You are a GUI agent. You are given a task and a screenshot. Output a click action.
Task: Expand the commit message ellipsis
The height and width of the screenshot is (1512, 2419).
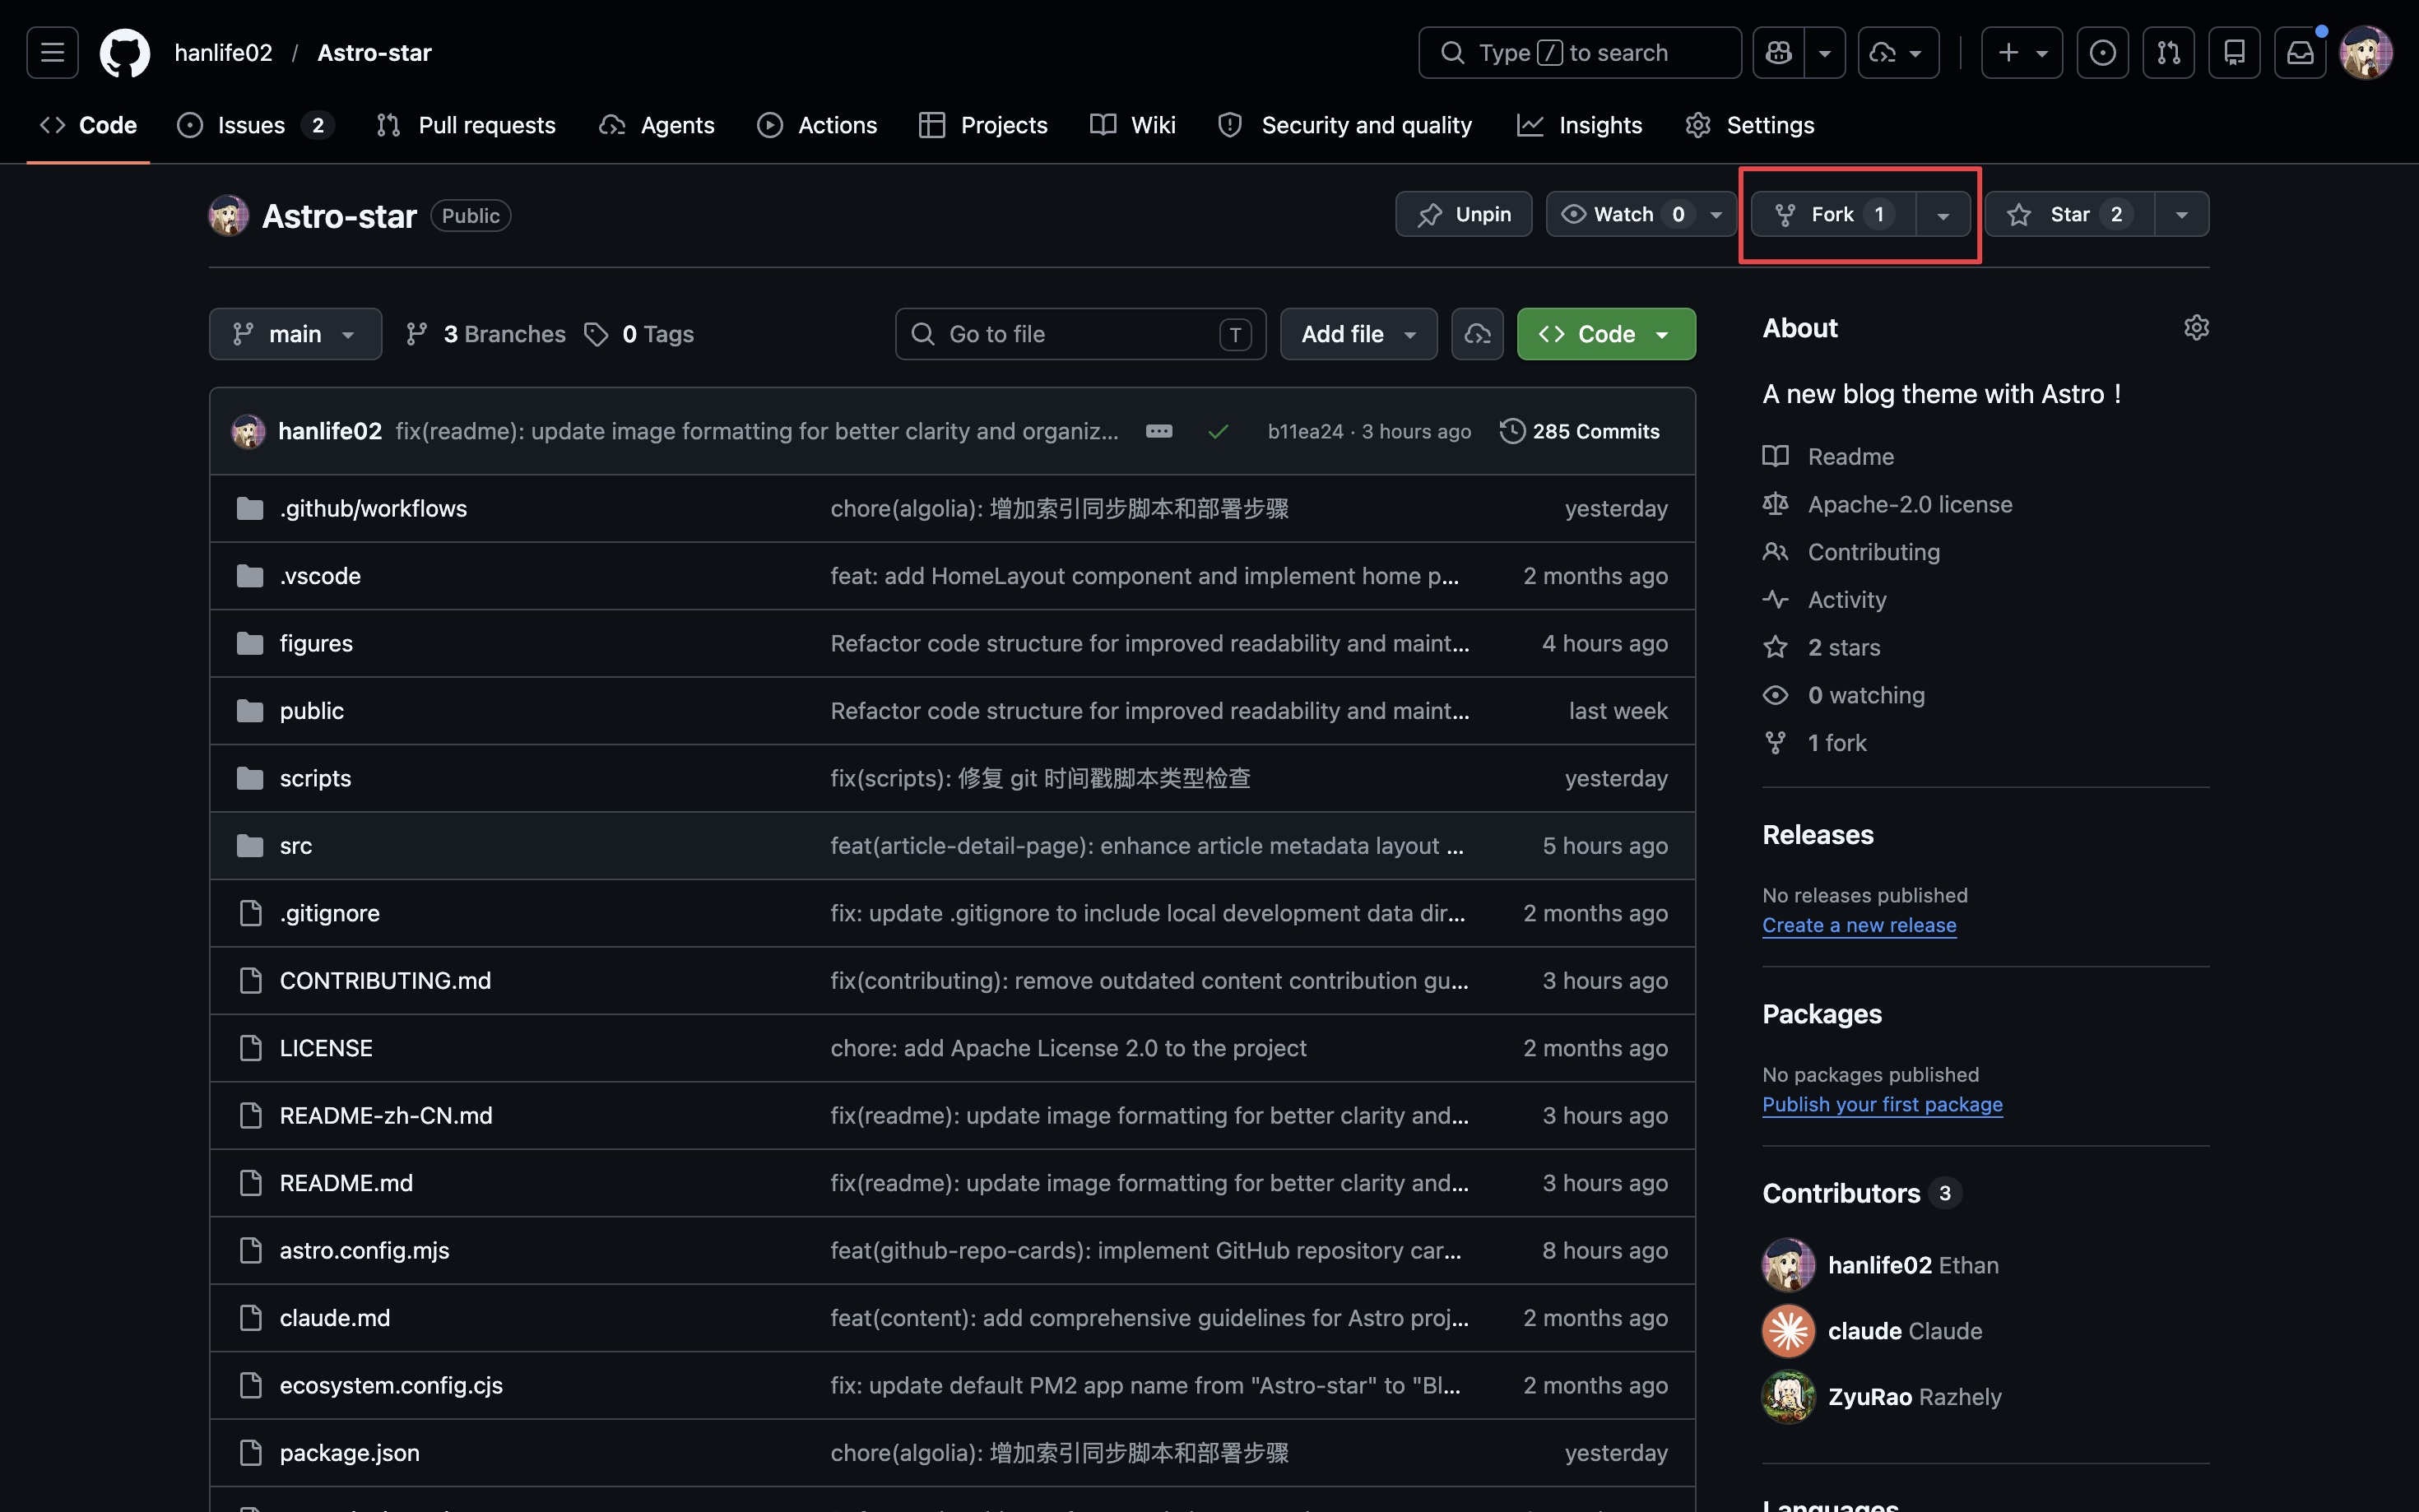1159,431
